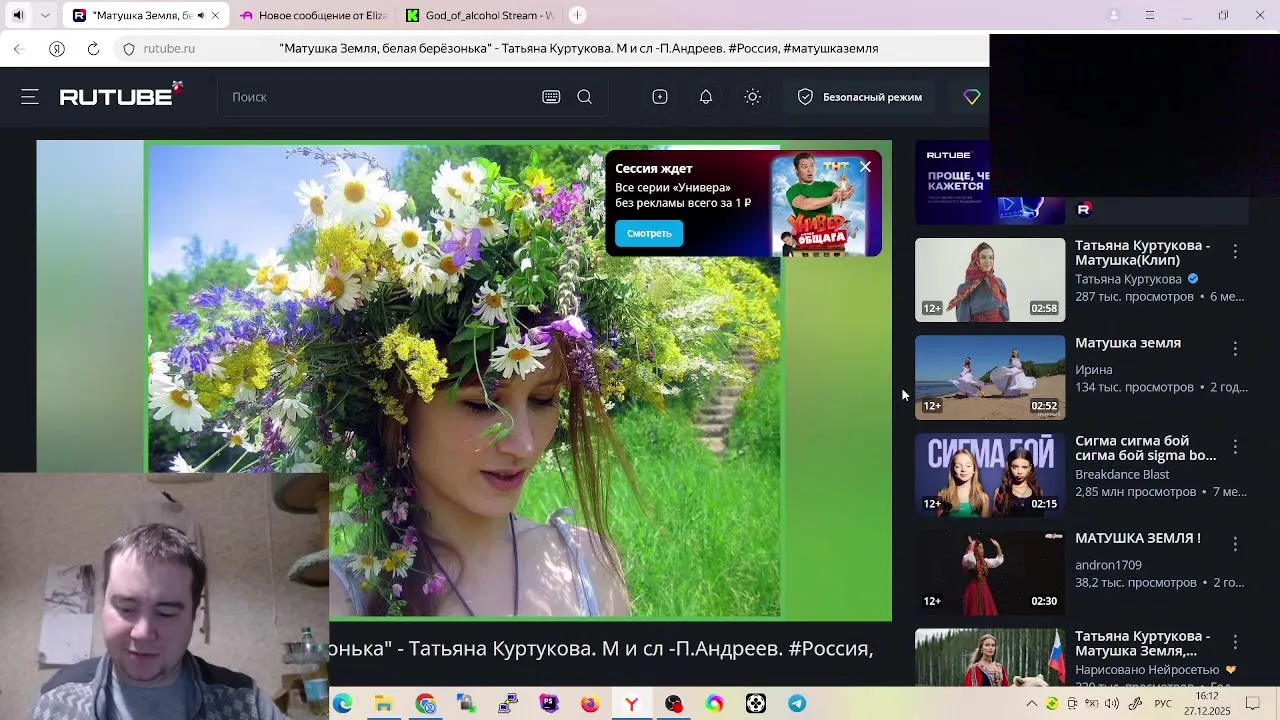Click the RUTUBE logo
This screenshot has height=720, width=1280.
pos(120,95)
